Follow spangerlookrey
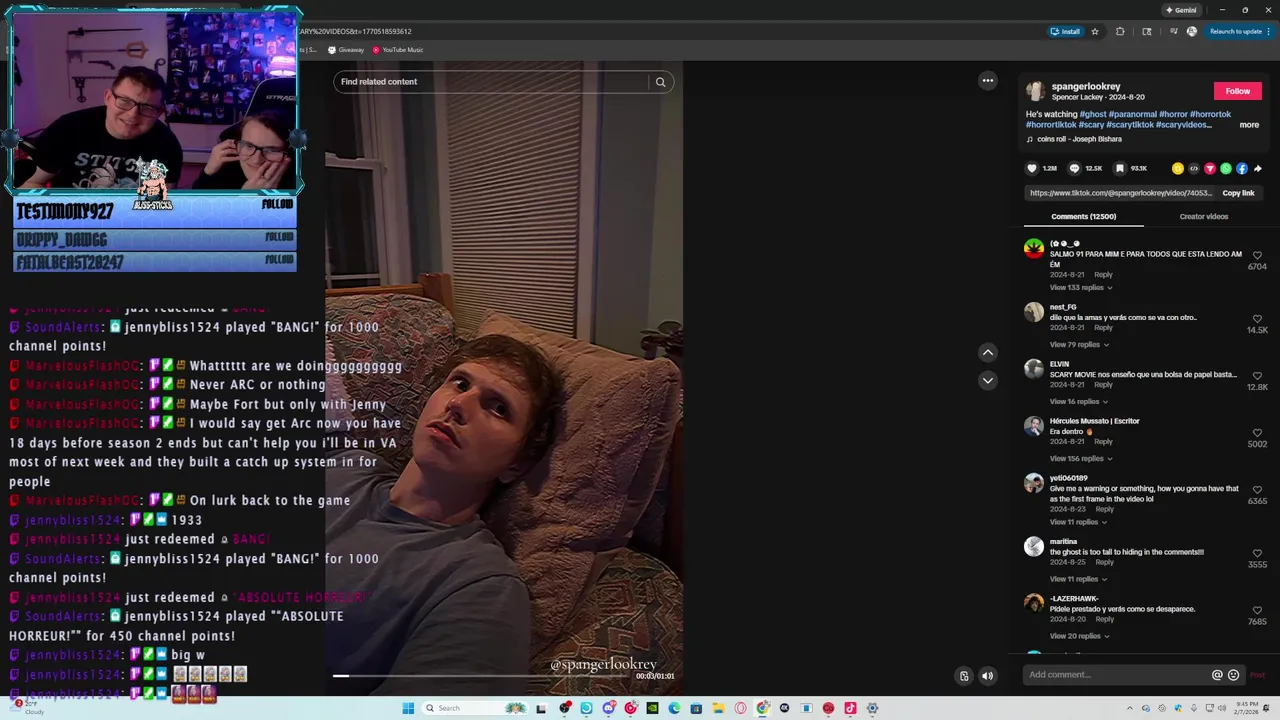 1238,91
